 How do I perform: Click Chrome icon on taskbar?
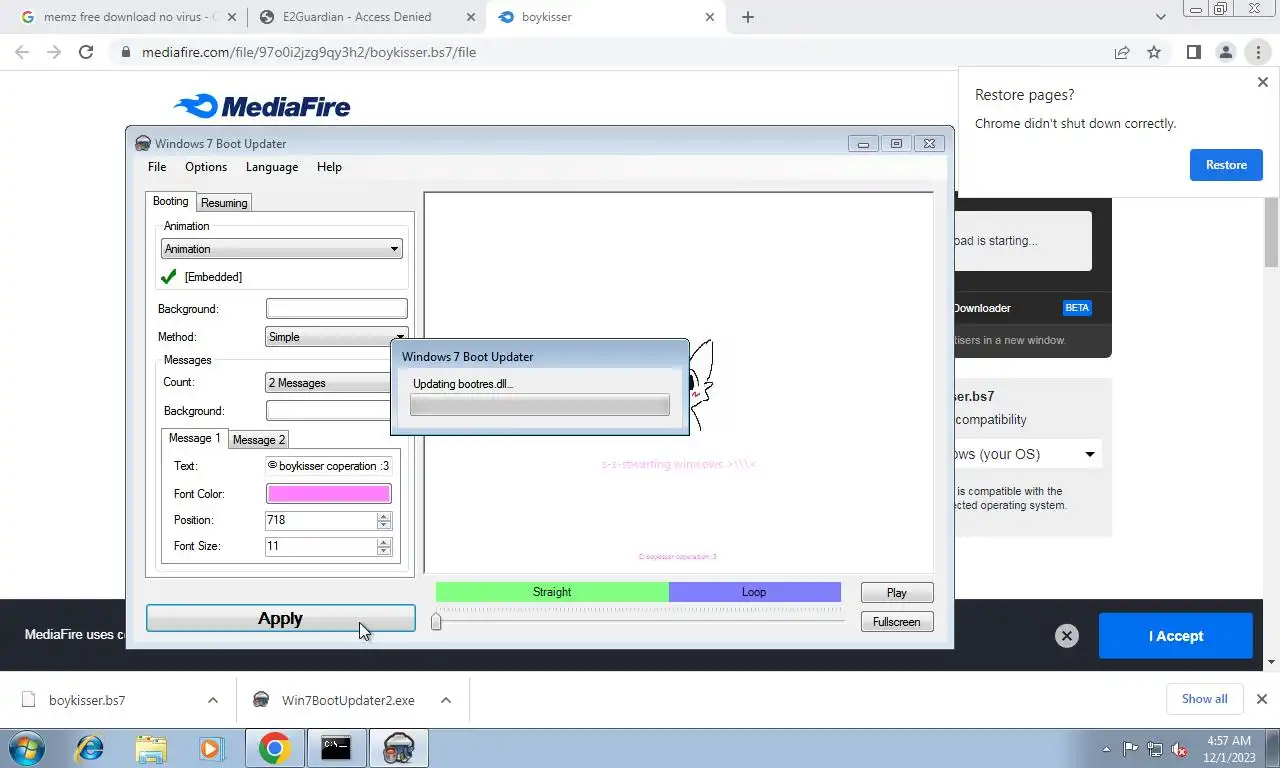pos(274,748)
